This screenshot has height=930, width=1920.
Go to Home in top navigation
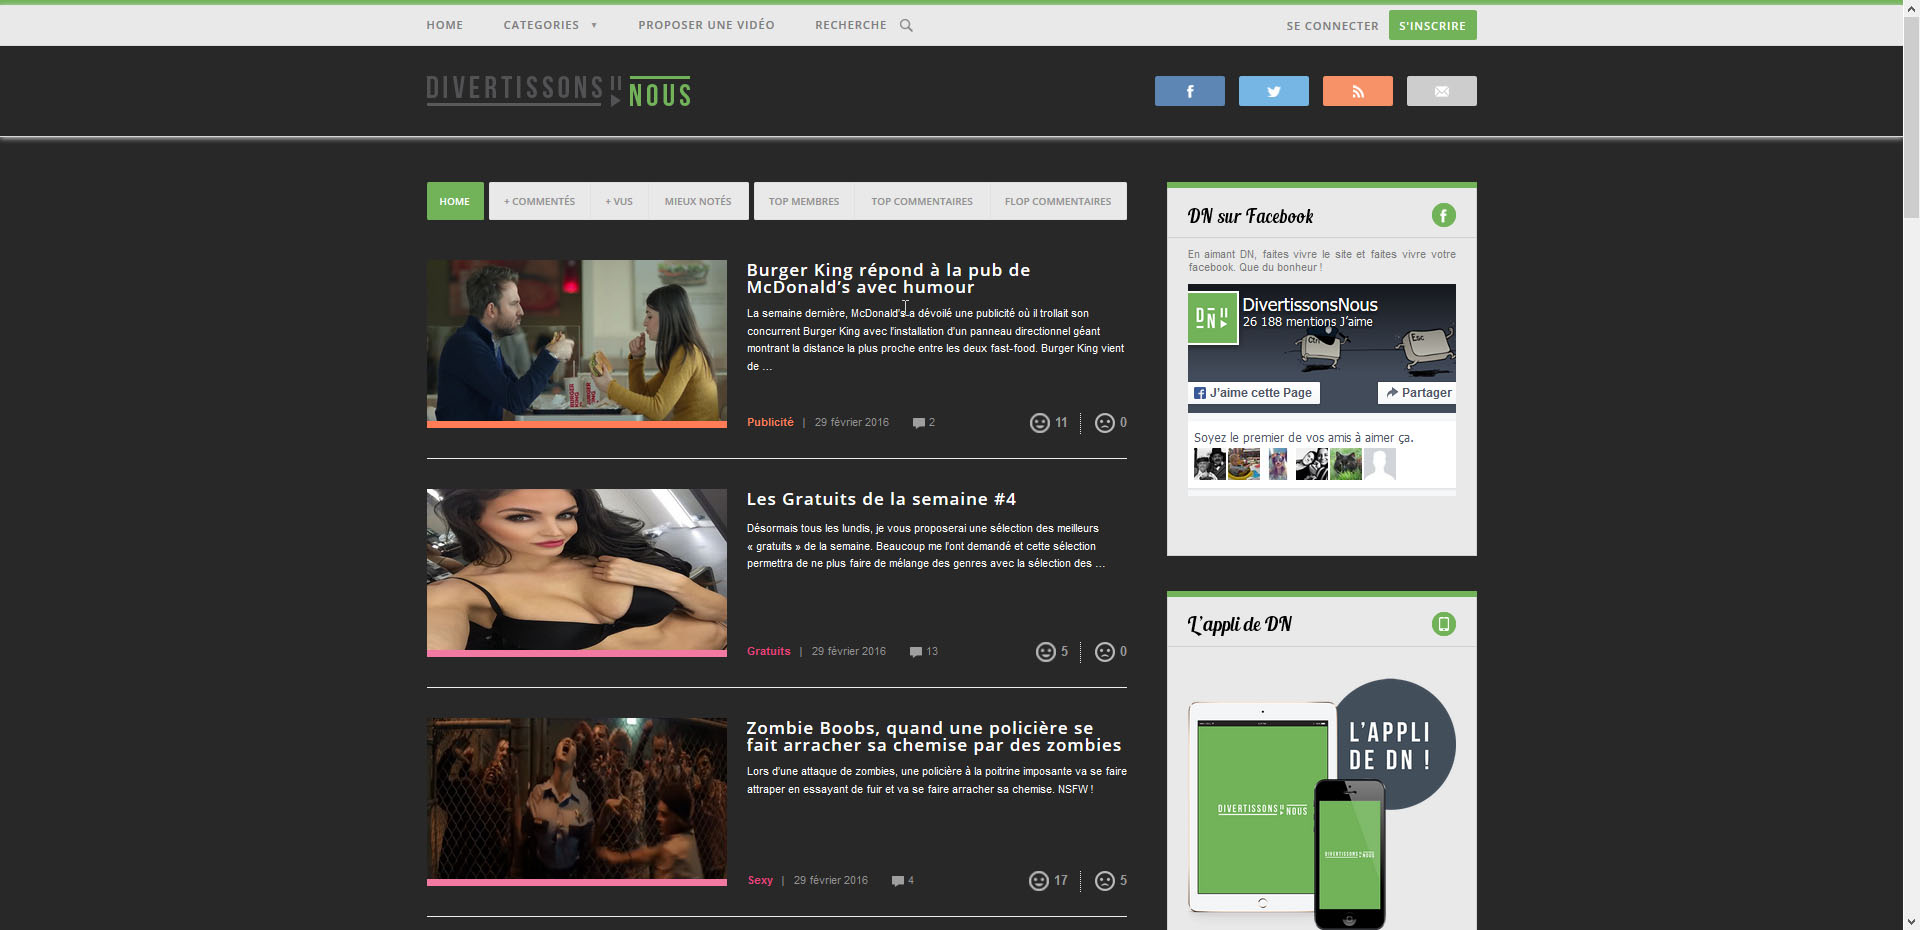444,25
